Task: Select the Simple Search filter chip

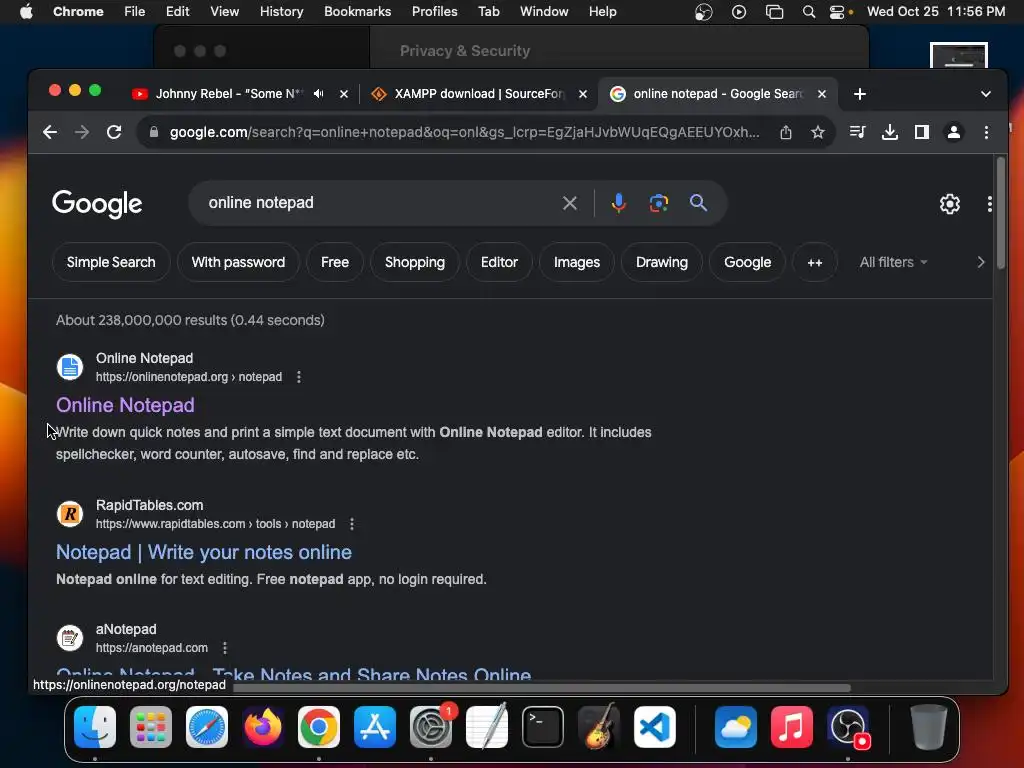Action: pos(111,263)
